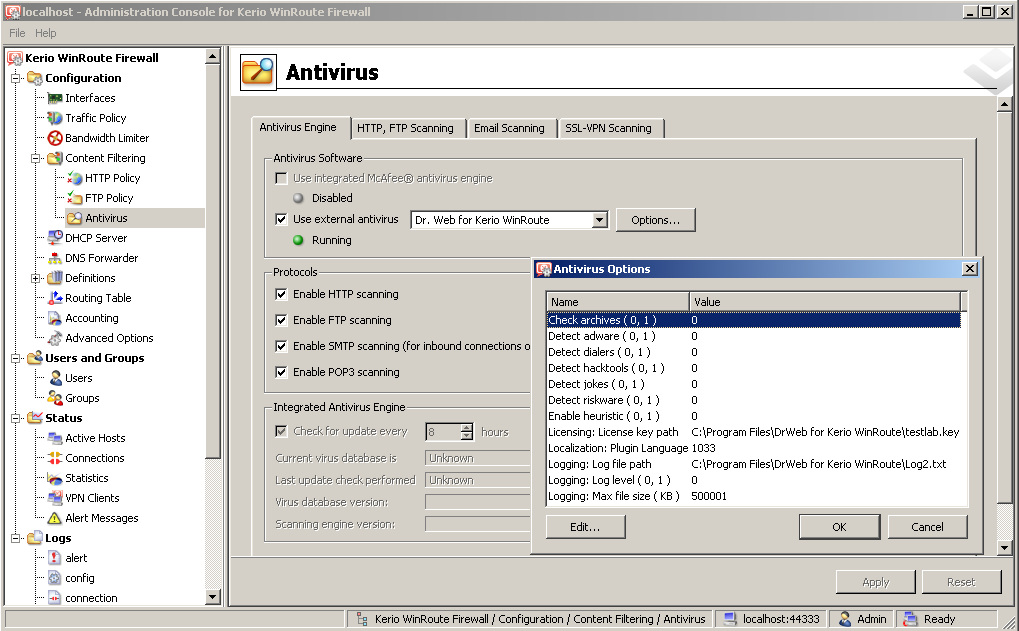Screen dimensions: 1019x631
Task: Select the Interfaces tree icon
Action: (55, 98)
